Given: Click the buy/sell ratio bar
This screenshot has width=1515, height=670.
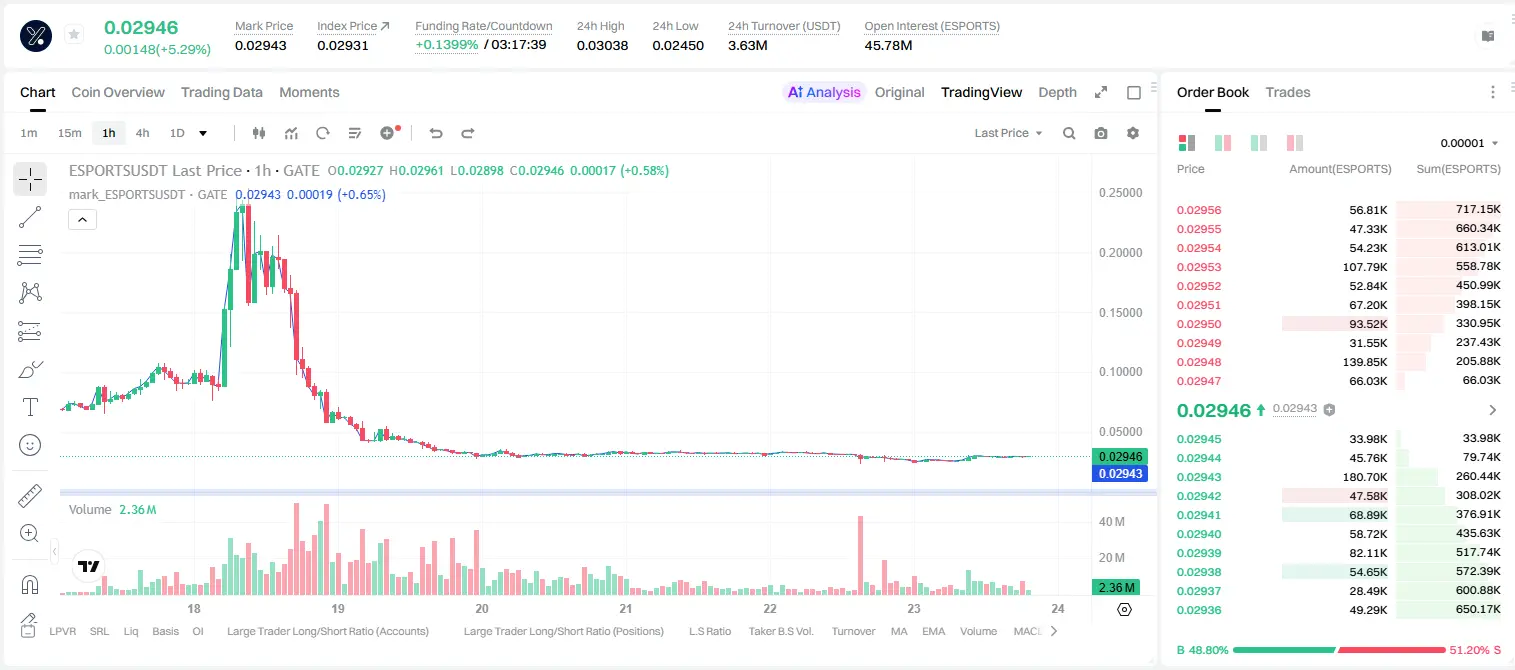Looking at the screenshot, I should click(x=1339, y=649).
